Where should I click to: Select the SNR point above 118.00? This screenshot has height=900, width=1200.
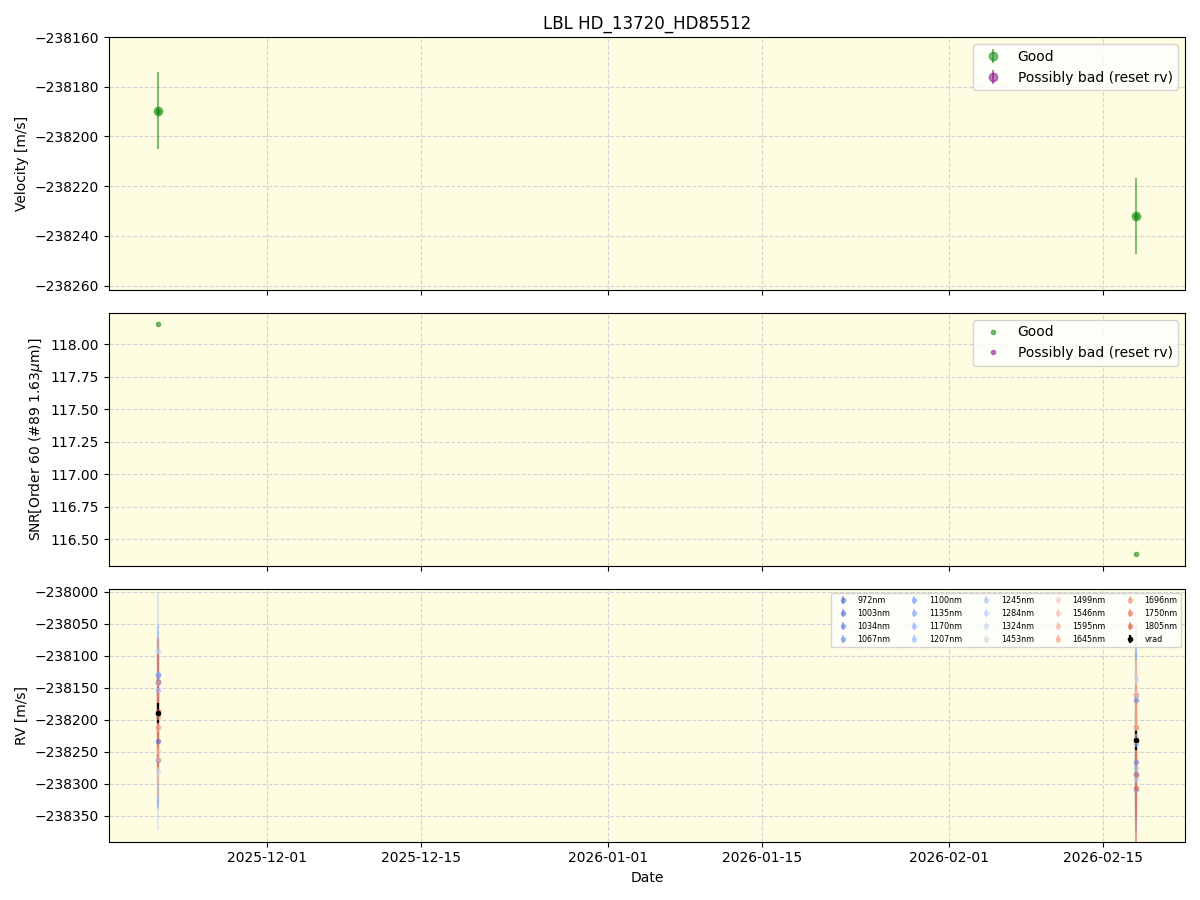(158, 324)
